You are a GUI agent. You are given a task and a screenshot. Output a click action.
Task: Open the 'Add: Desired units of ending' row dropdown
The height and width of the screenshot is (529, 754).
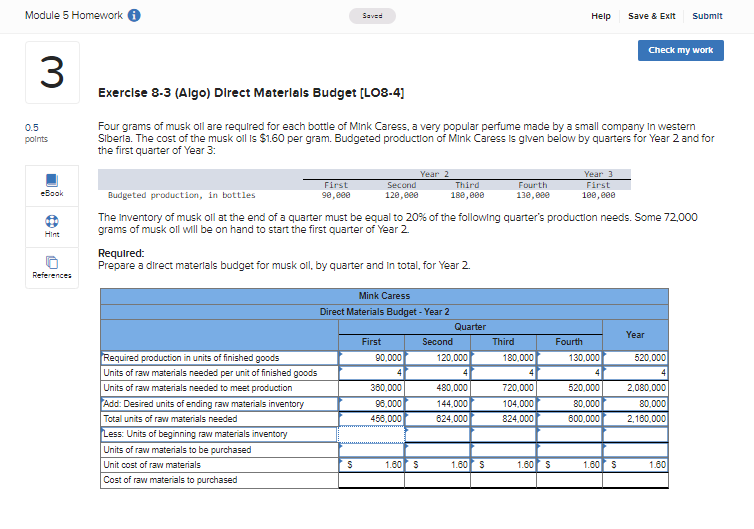tap(218, 403)
